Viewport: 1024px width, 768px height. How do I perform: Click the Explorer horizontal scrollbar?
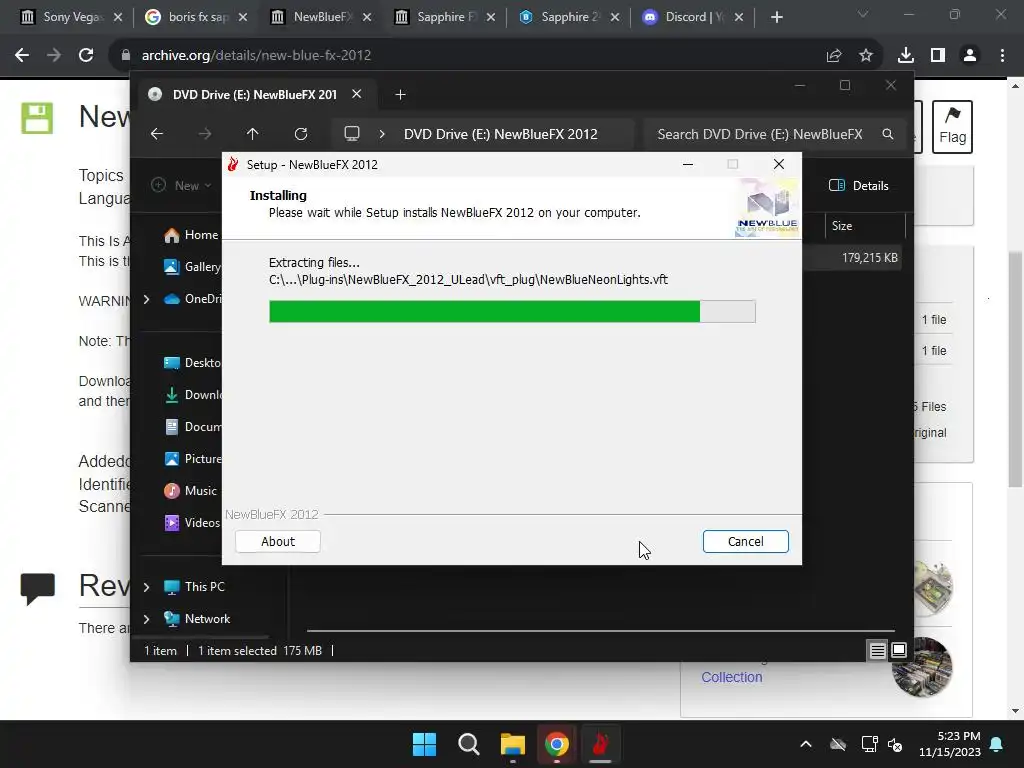tap(601, 631)
